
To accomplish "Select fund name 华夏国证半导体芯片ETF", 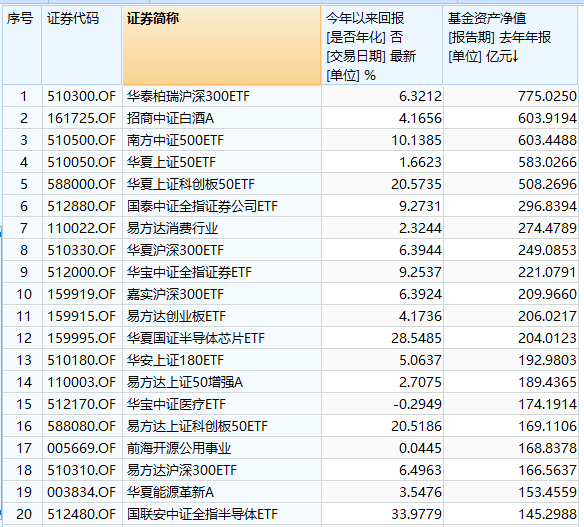I will tap(196, 338).
